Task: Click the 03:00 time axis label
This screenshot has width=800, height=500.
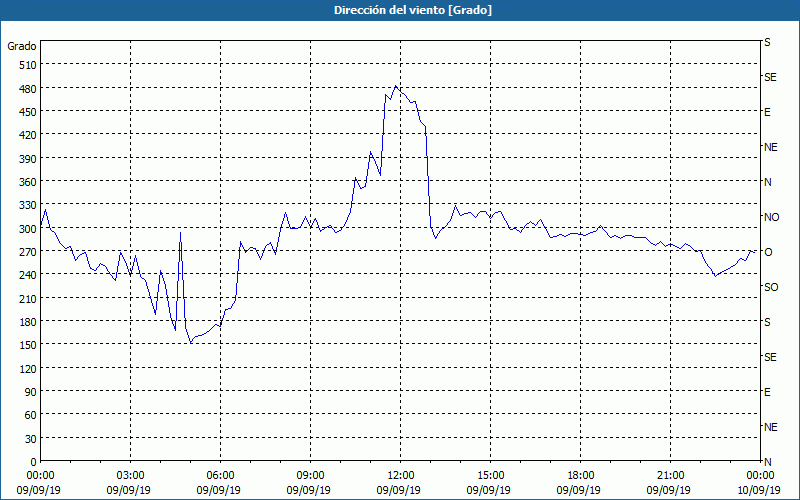Action: (x=130, y=476)
